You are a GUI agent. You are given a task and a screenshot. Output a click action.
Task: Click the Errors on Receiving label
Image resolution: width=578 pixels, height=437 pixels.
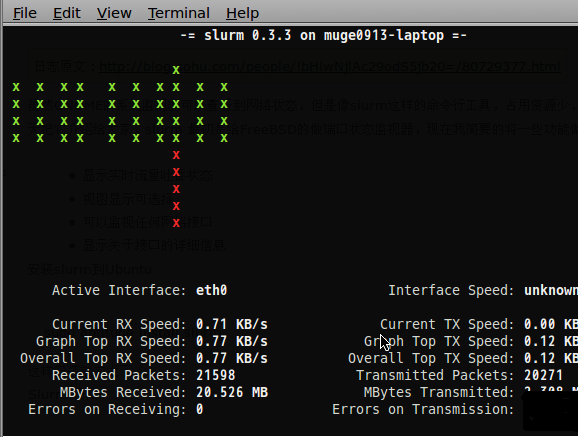(107, 409)
